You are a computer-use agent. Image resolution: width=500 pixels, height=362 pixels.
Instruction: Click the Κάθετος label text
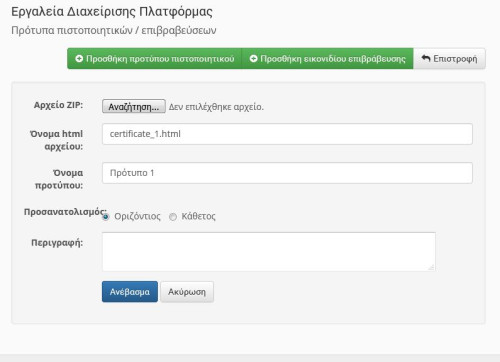point(198,216)
